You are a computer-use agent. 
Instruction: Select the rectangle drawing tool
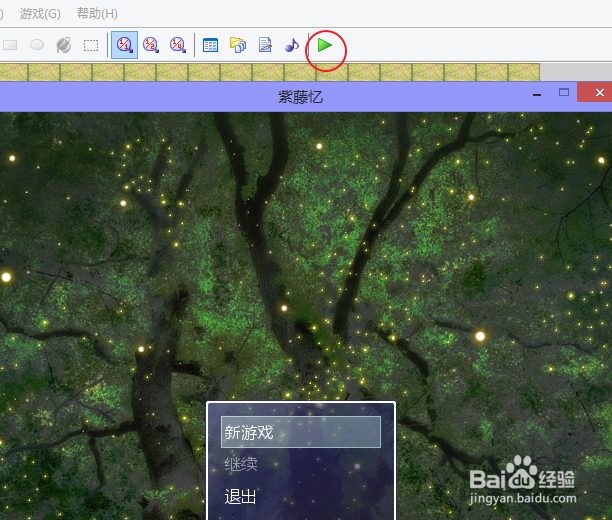[x=10, y=45]
